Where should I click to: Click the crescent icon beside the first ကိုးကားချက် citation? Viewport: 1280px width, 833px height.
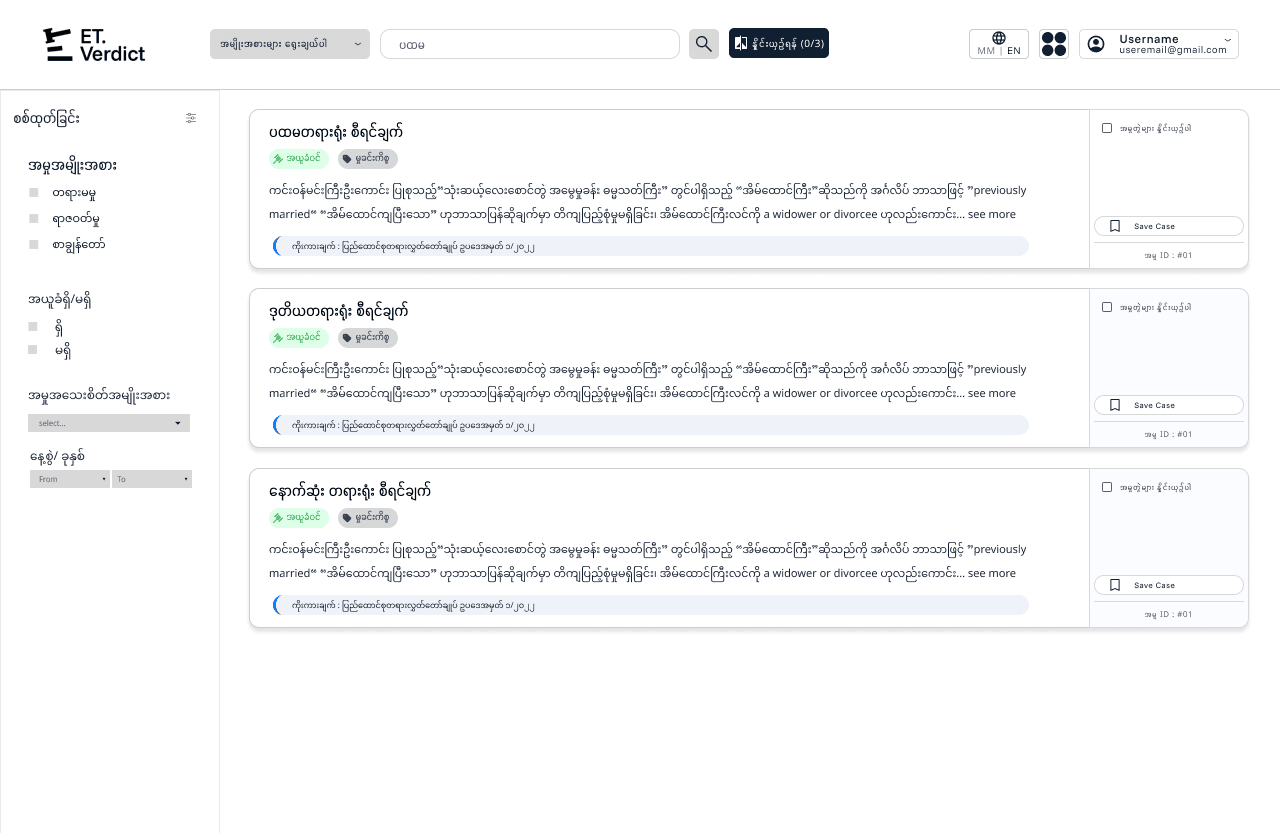coord(277,246)
